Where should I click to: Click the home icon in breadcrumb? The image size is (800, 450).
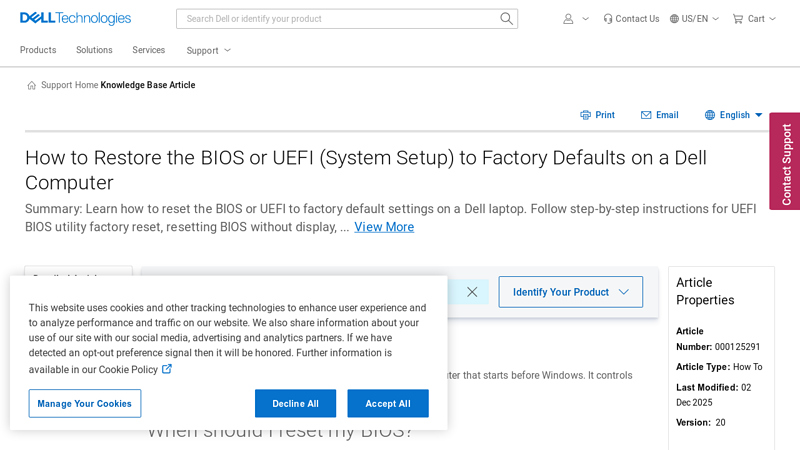(x=32, y=85)
